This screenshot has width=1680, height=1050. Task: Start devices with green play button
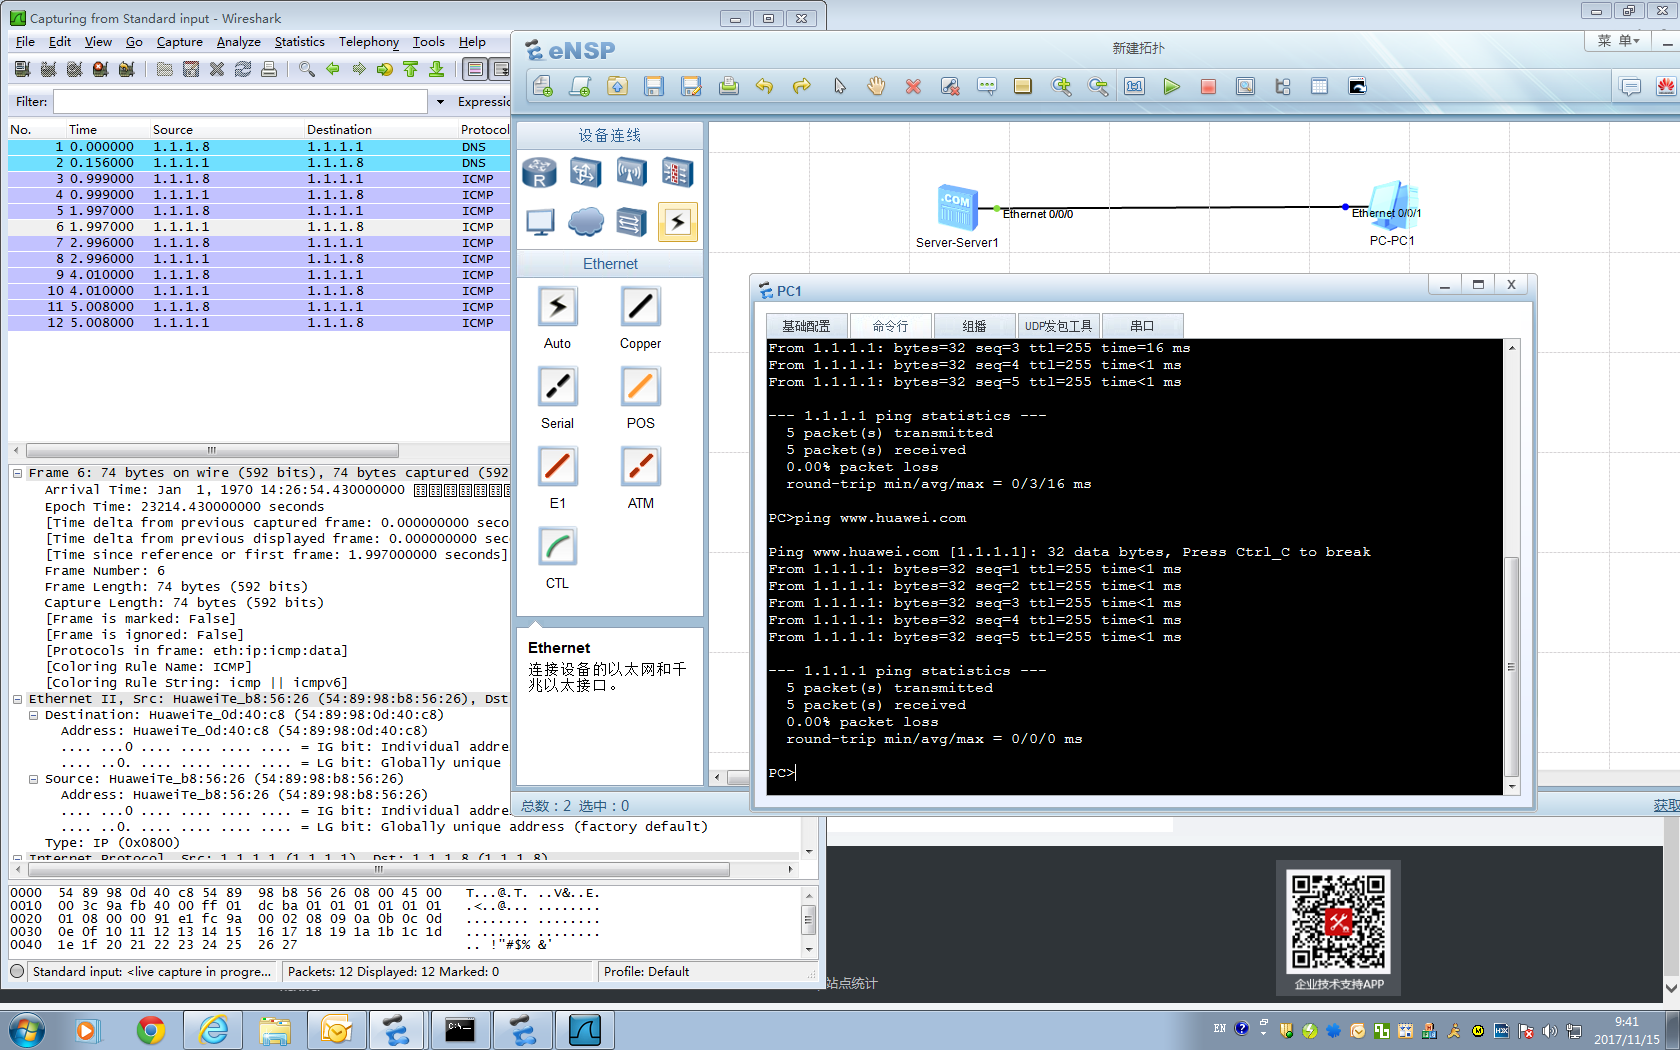(1171, 87)
